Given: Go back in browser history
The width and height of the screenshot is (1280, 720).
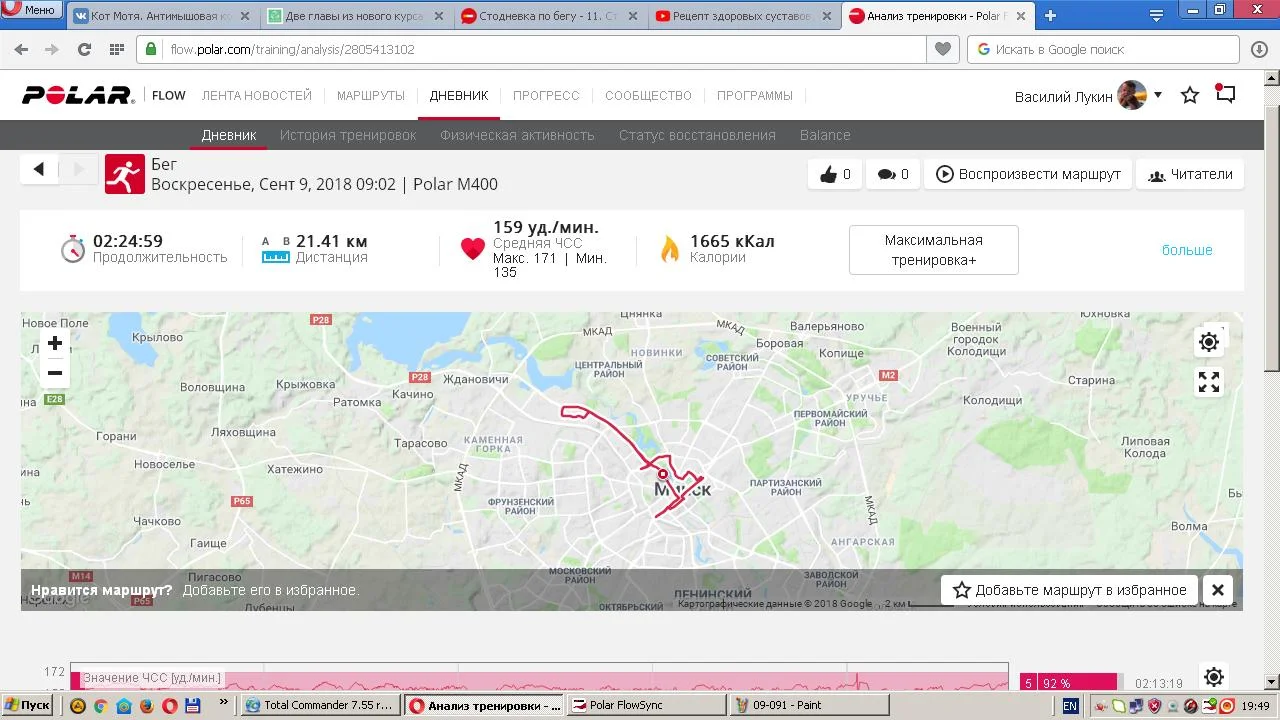Looking at the screenshot, I should pyautogui.click(x=21, y=49).
